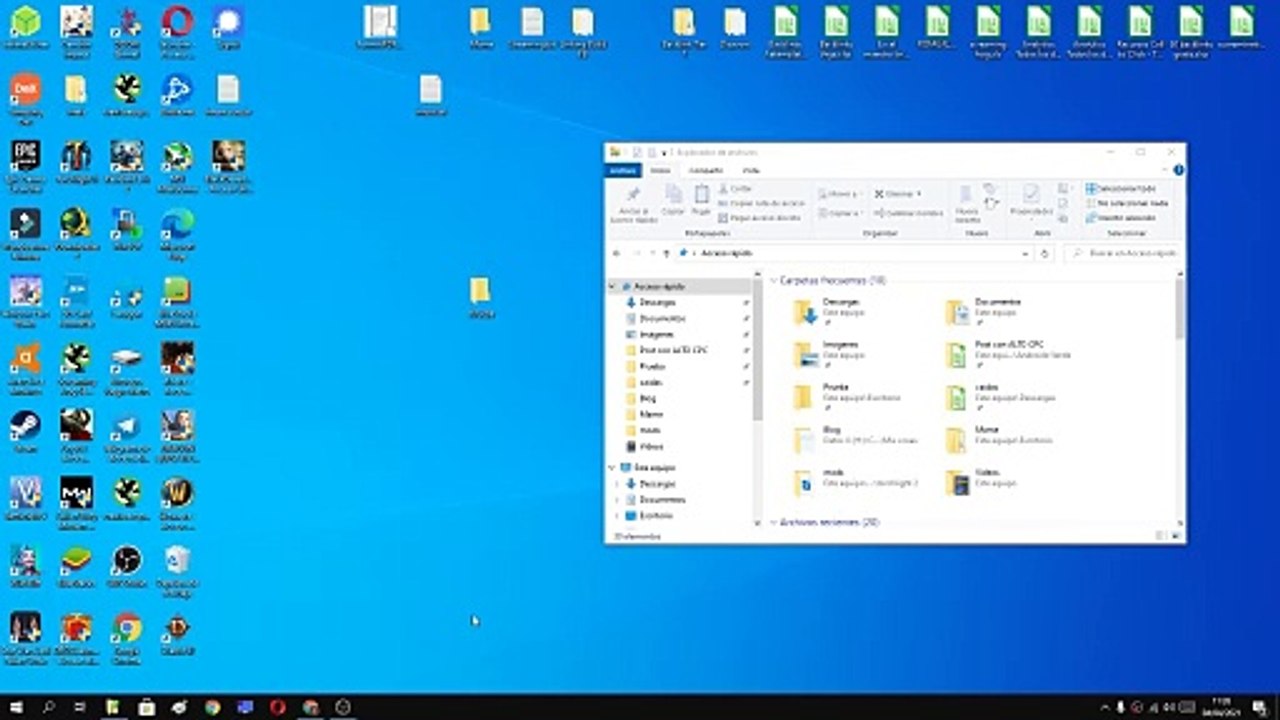Collapse the Explorer ribbon with the chevron

[1166, 171]
